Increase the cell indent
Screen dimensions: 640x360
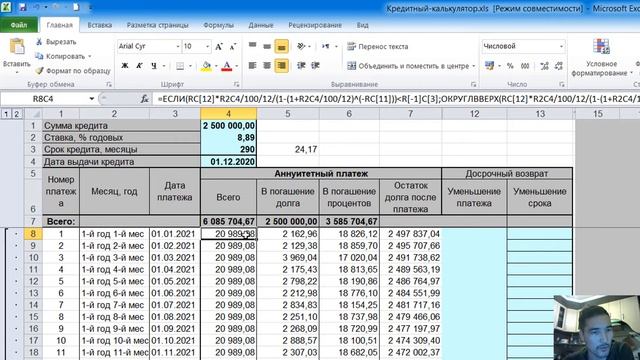tap(316, 65)
